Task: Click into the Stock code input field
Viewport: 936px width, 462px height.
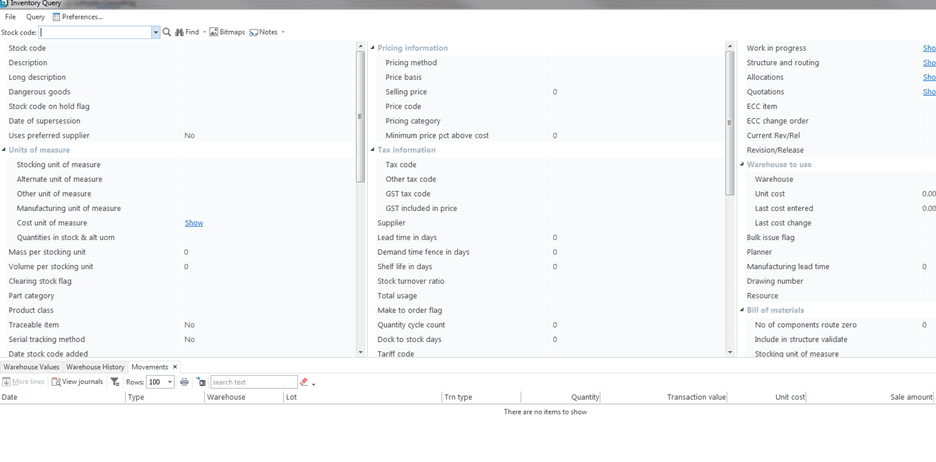Action: [x=96, y=32]
